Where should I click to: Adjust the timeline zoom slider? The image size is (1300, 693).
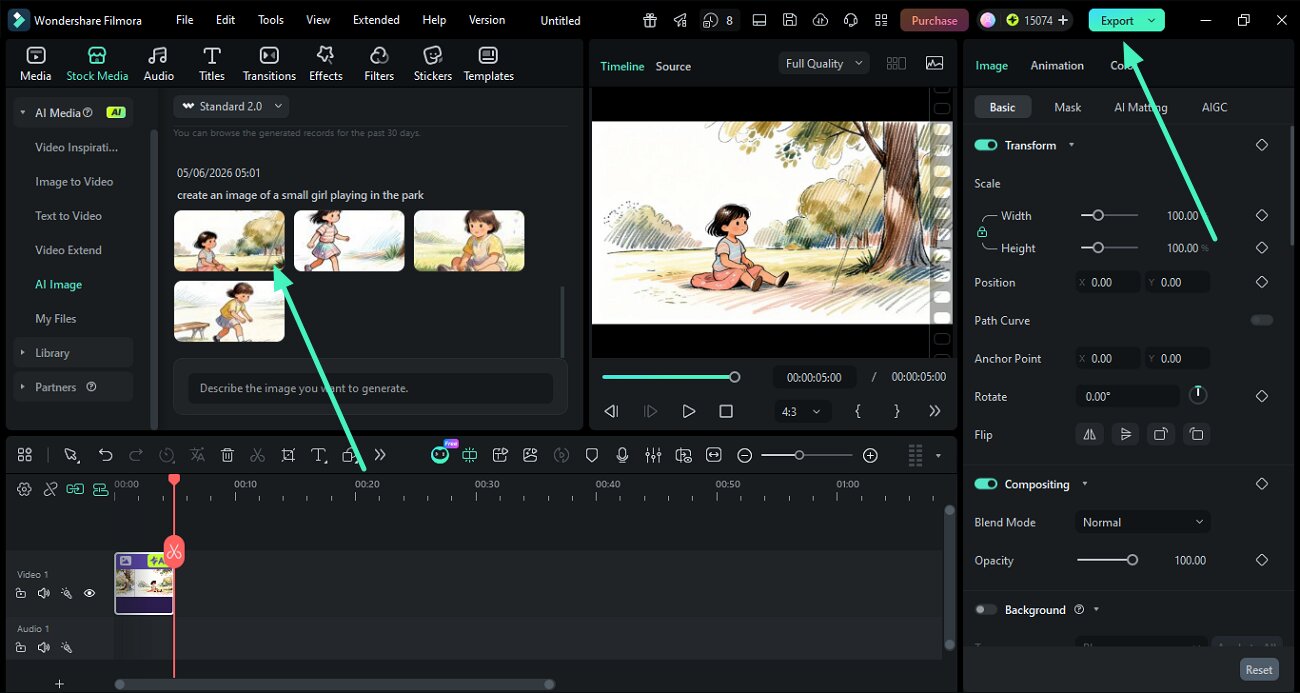click(x=806, y=455)
